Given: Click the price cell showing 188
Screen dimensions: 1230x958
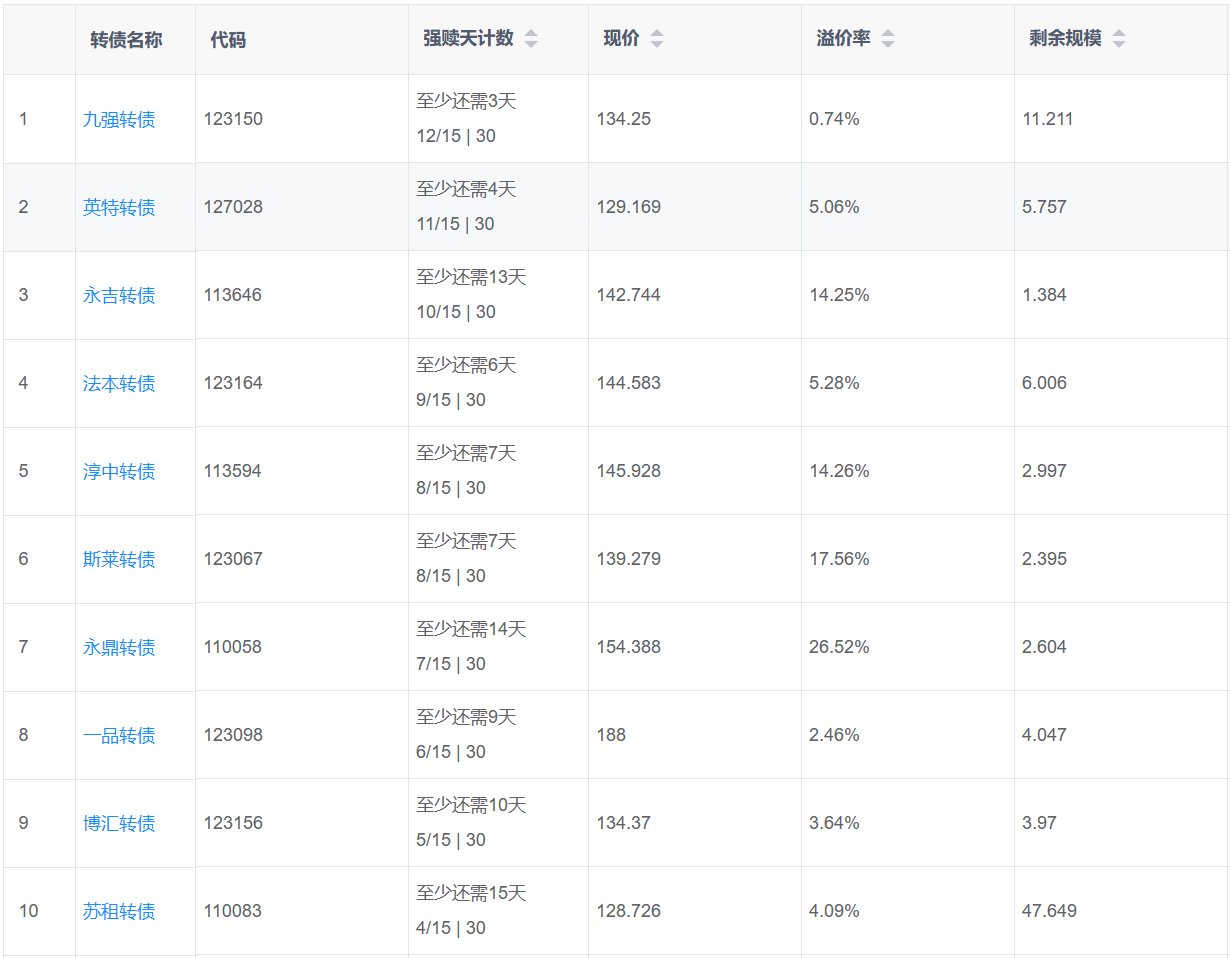Looking at the screenshot, I should (x=611, y=735).
